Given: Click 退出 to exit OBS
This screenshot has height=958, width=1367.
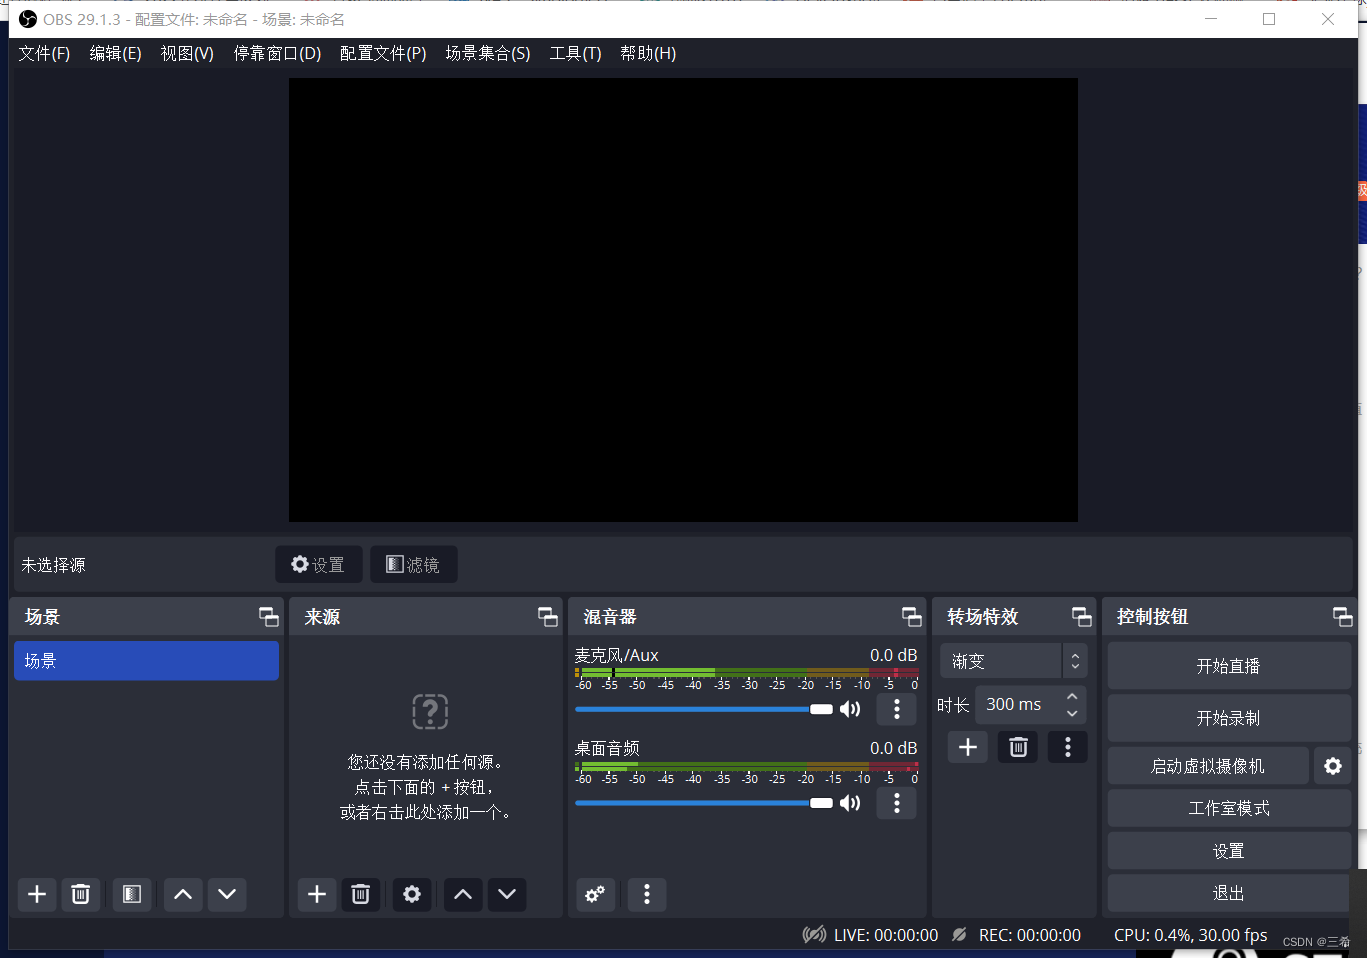Looking at the screenshot, I should click(x=1228, y=893).
